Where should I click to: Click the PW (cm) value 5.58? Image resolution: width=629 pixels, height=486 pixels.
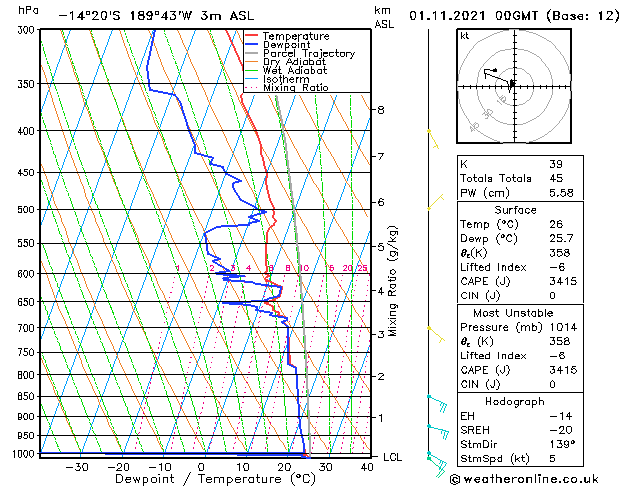[x=561, y=193]
